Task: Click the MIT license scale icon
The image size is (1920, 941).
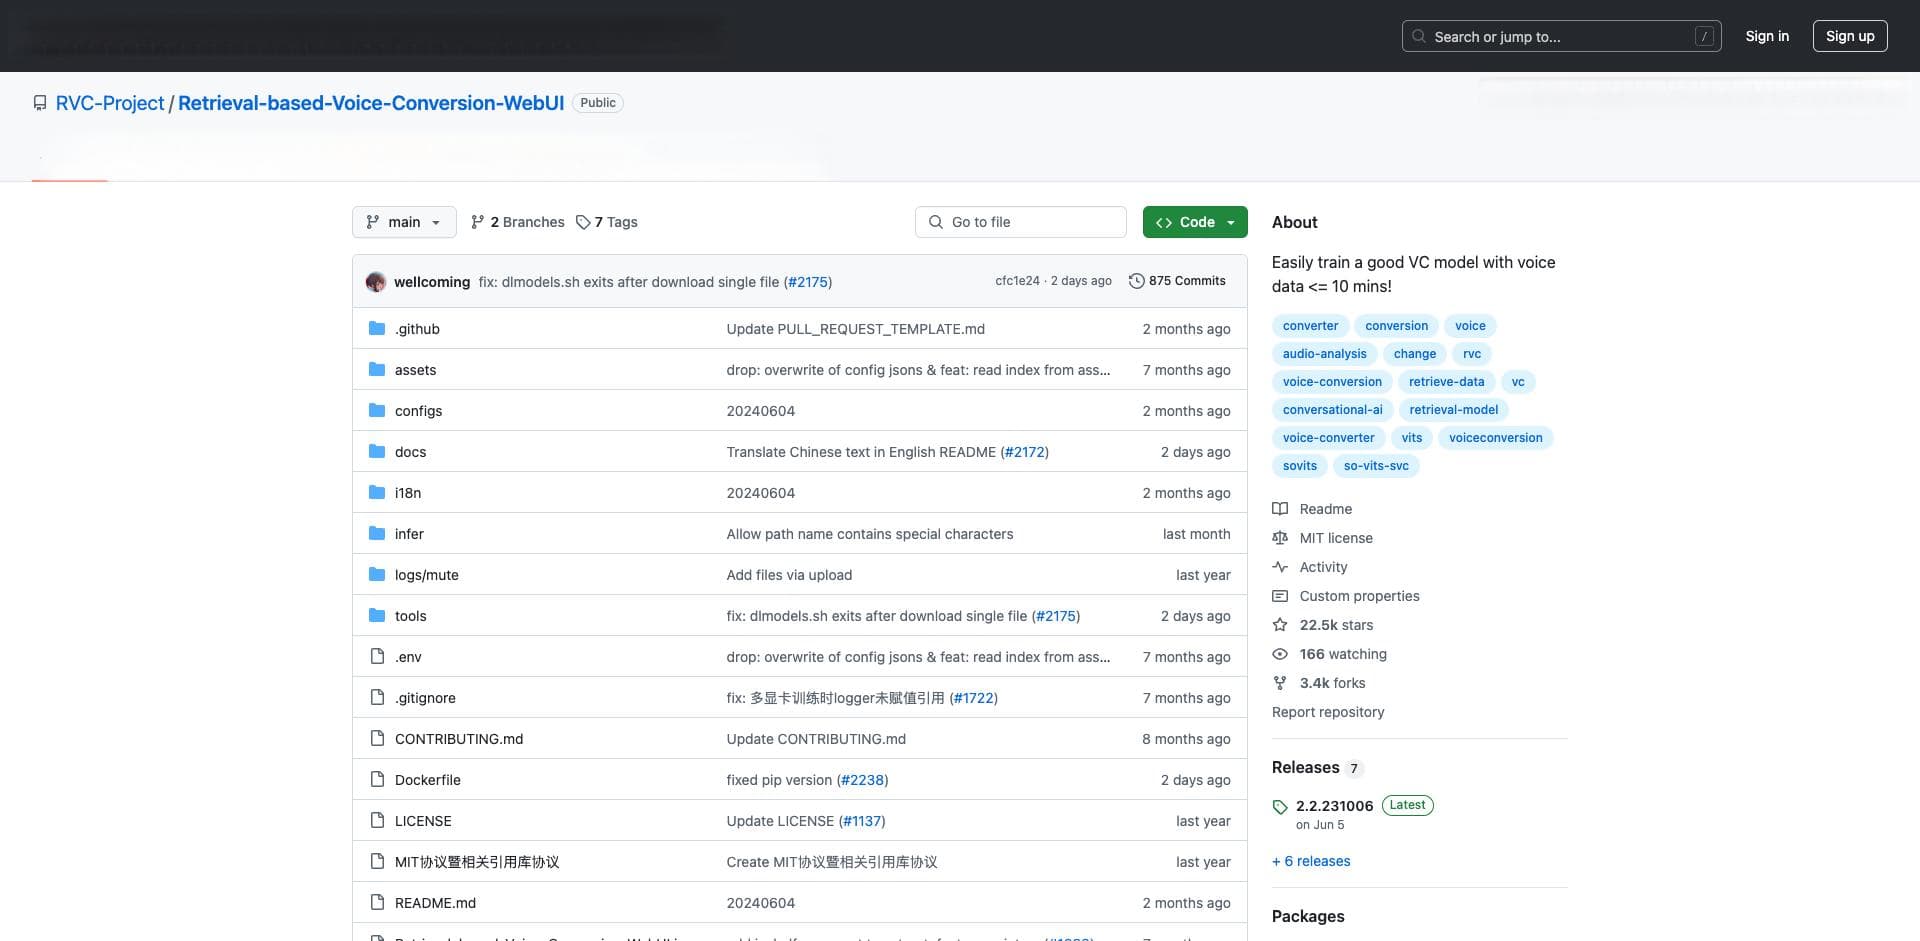Action: pyautogui.click(x=1280, y=538)
